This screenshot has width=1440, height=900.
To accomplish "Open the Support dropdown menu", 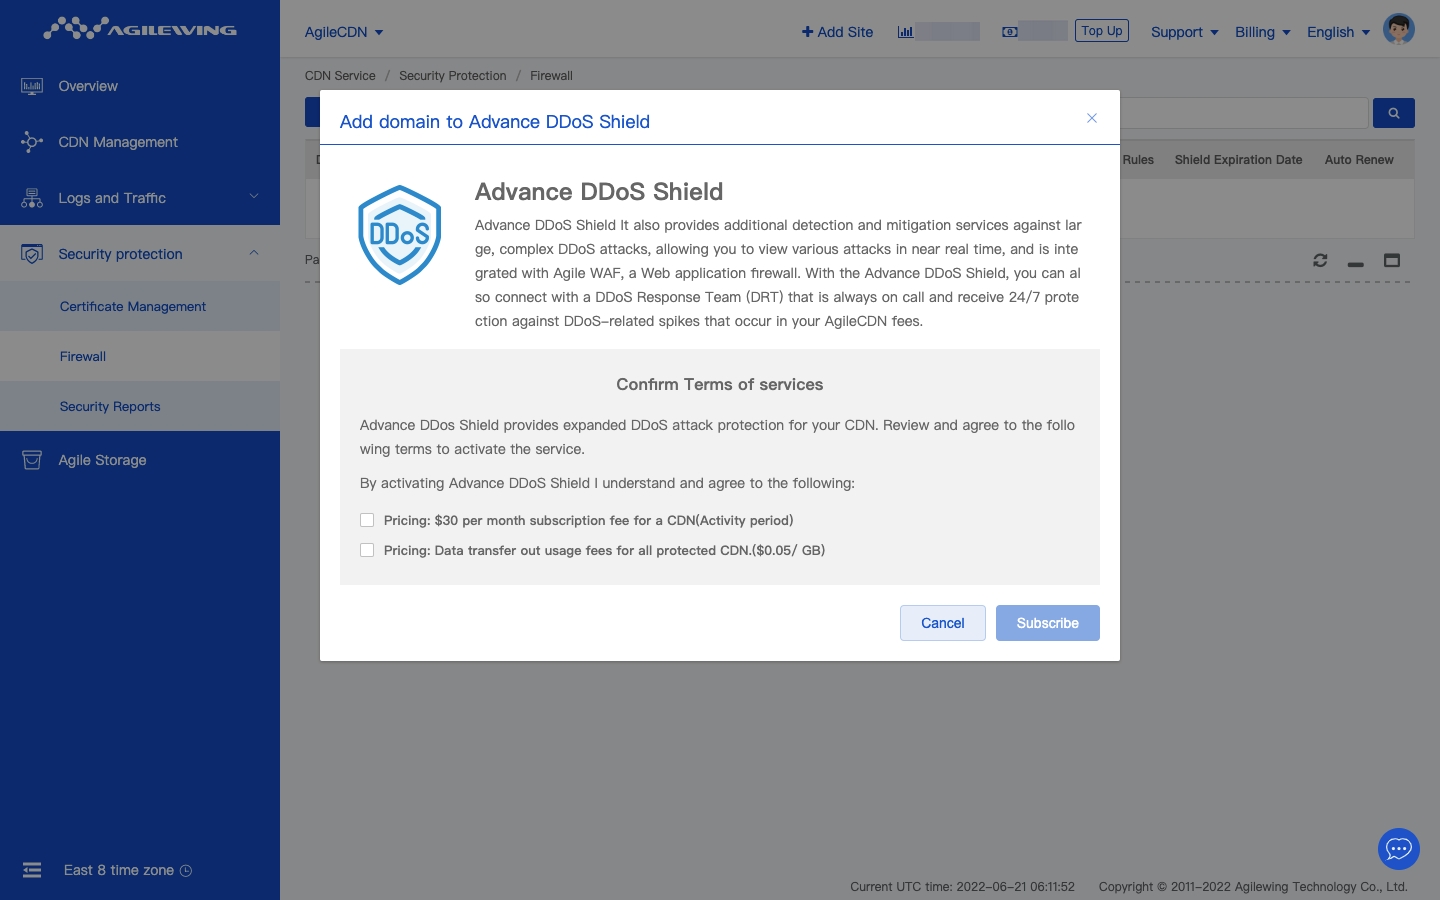I will (x=1185, y=32).
